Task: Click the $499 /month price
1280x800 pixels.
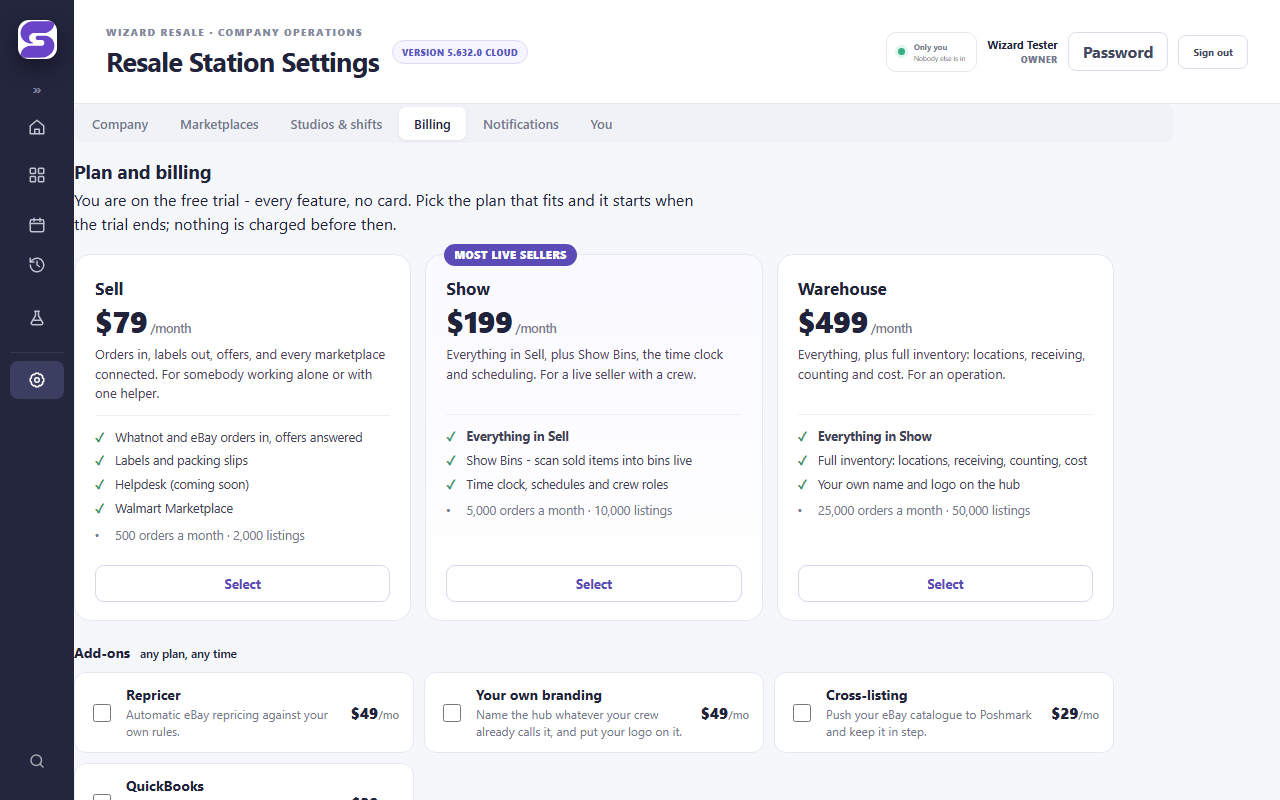Action: (855, 323)
